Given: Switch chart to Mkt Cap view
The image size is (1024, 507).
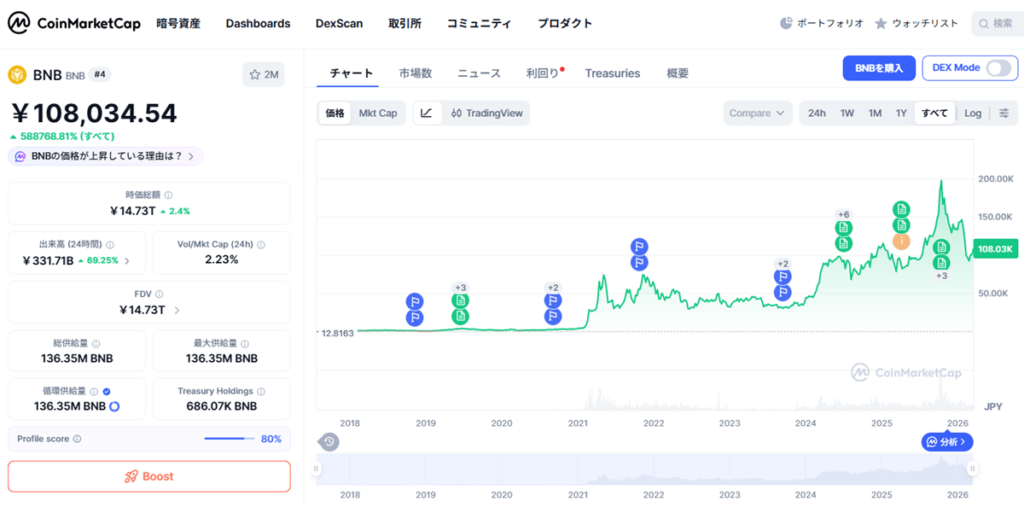Looking at the screenshot, I should pos(378,113).
